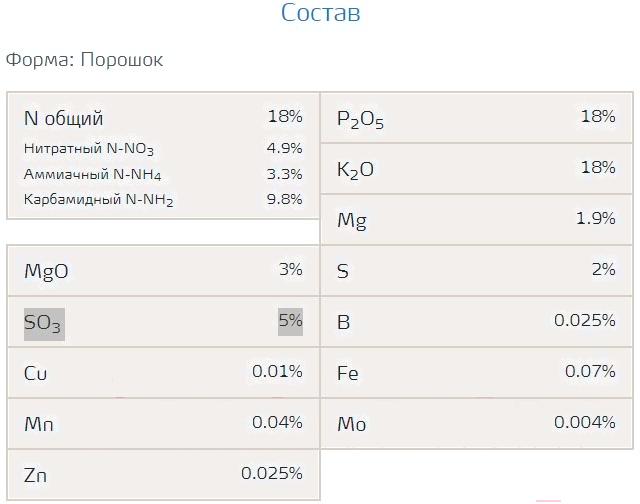Select the Mg 1.9% cell
Screen dimensions: 640x504
click(x=476, y=220)
